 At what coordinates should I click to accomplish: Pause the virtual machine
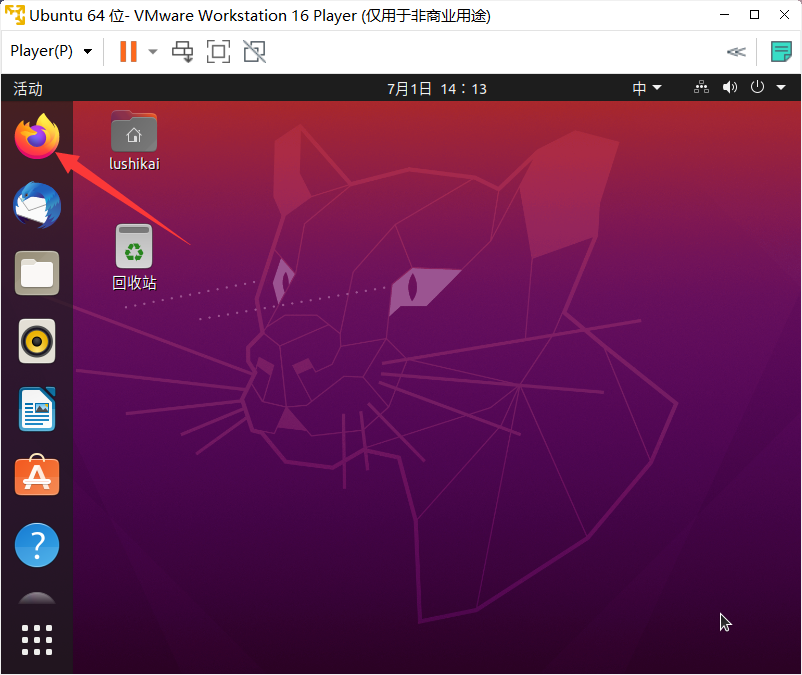click(x=128, y=52)
